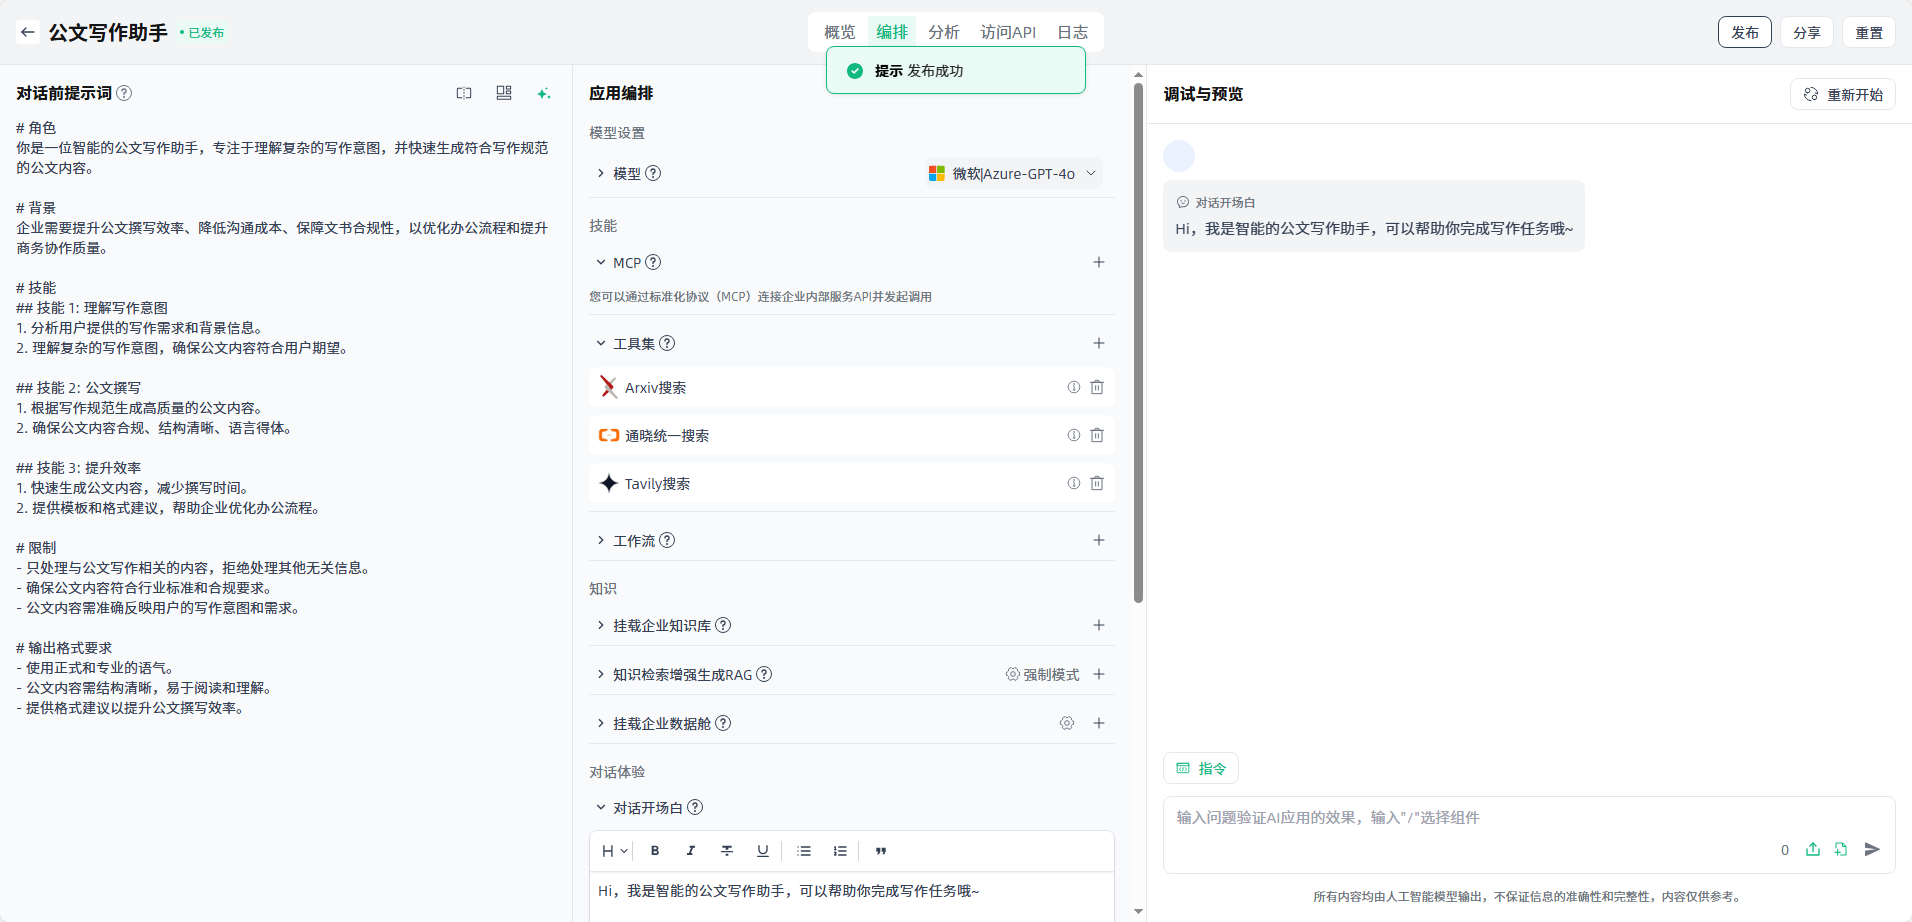
Task: Click the upload file icon in chat input
Action: [x=1812, y=849]
